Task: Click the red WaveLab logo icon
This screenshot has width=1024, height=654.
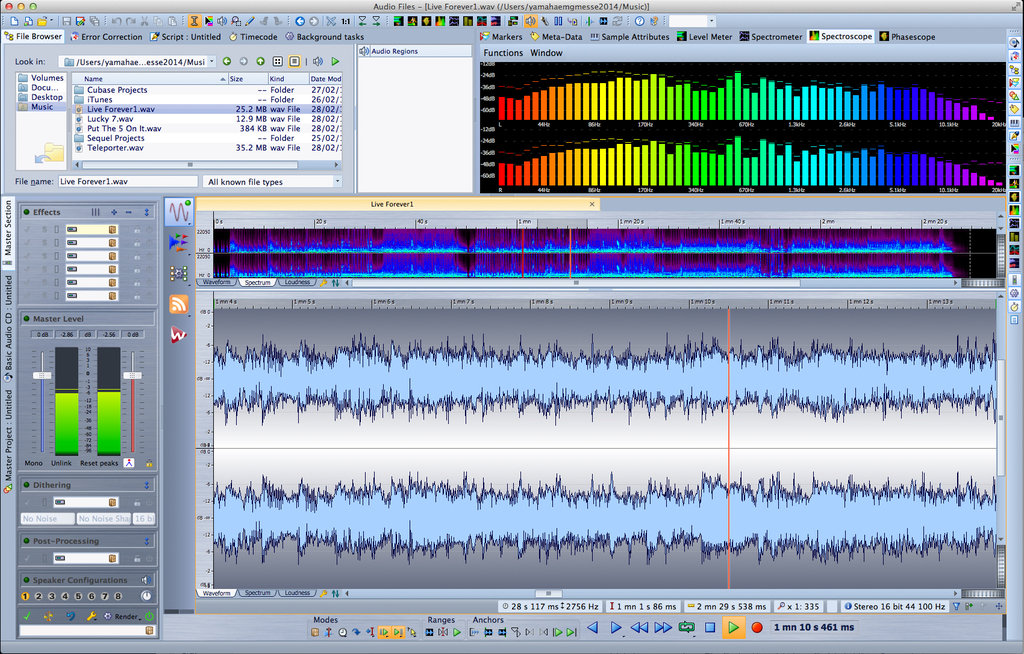Action: pyautogui.click(x=178, y=335)
